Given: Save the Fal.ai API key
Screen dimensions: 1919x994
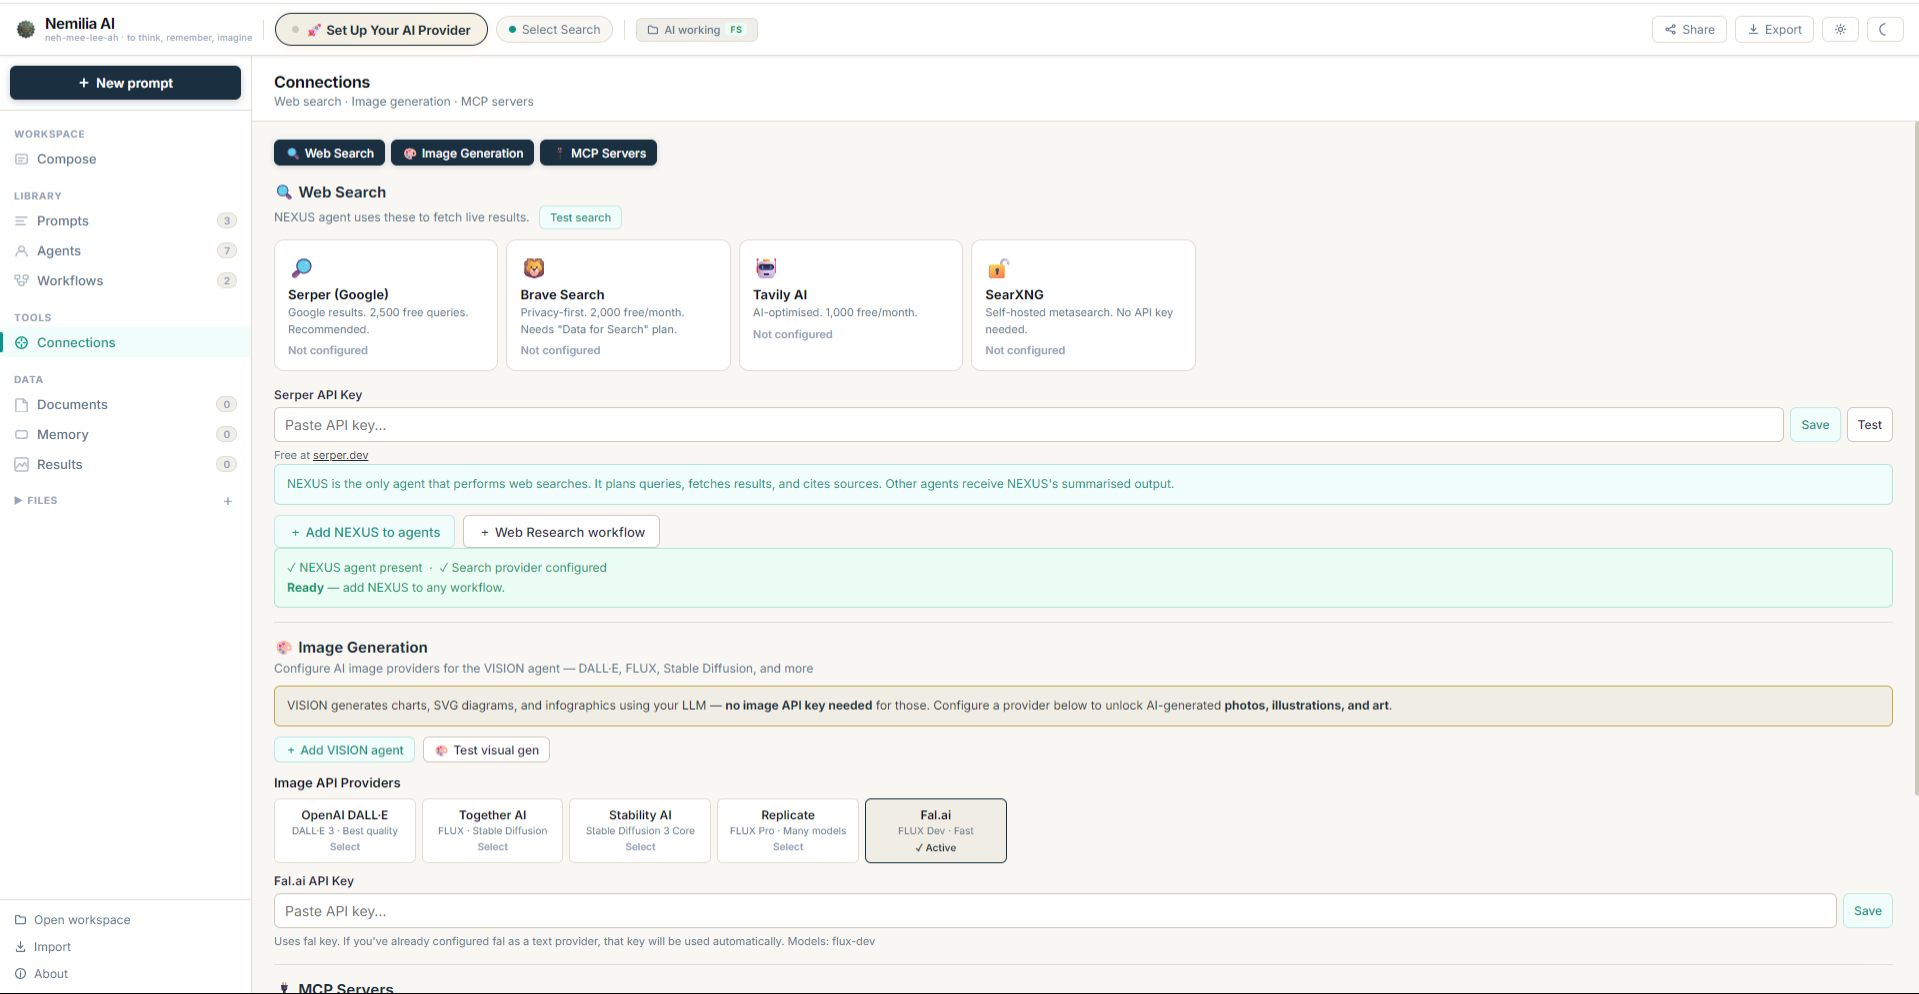Looking at the screenshot, I should (1868, 911).
